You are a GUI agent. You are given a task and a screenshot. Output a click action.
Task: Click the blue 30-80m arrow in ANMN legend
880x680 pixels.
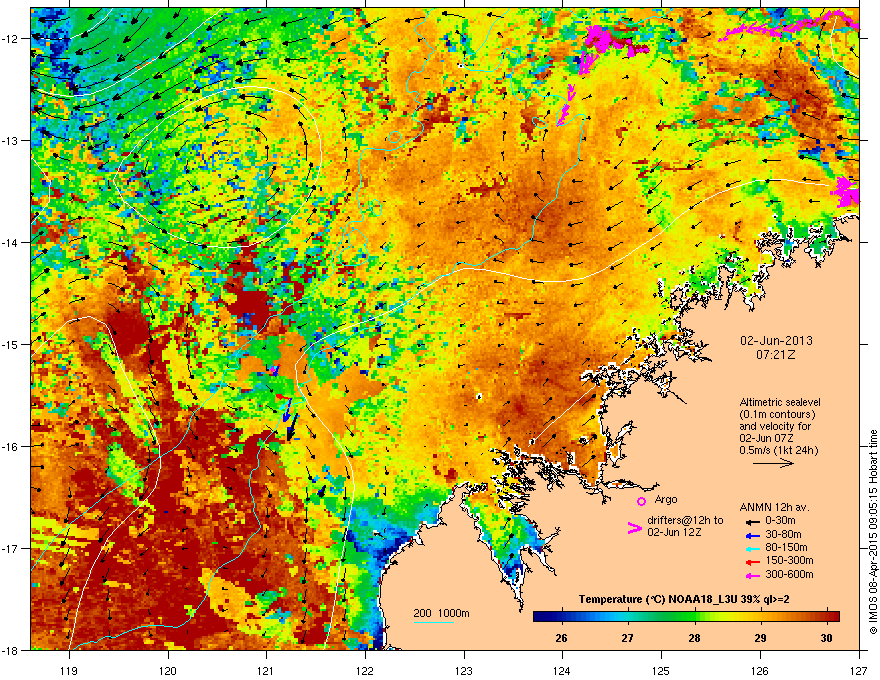pyautogui.click(x=752, y=535)
